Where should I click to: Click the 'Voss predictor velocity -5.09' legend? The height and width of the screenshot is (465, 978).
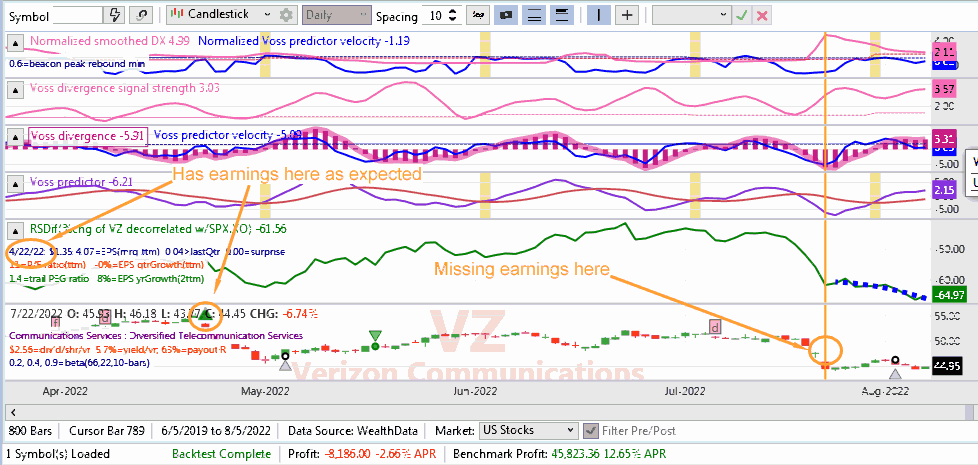(x=229, y=135)
